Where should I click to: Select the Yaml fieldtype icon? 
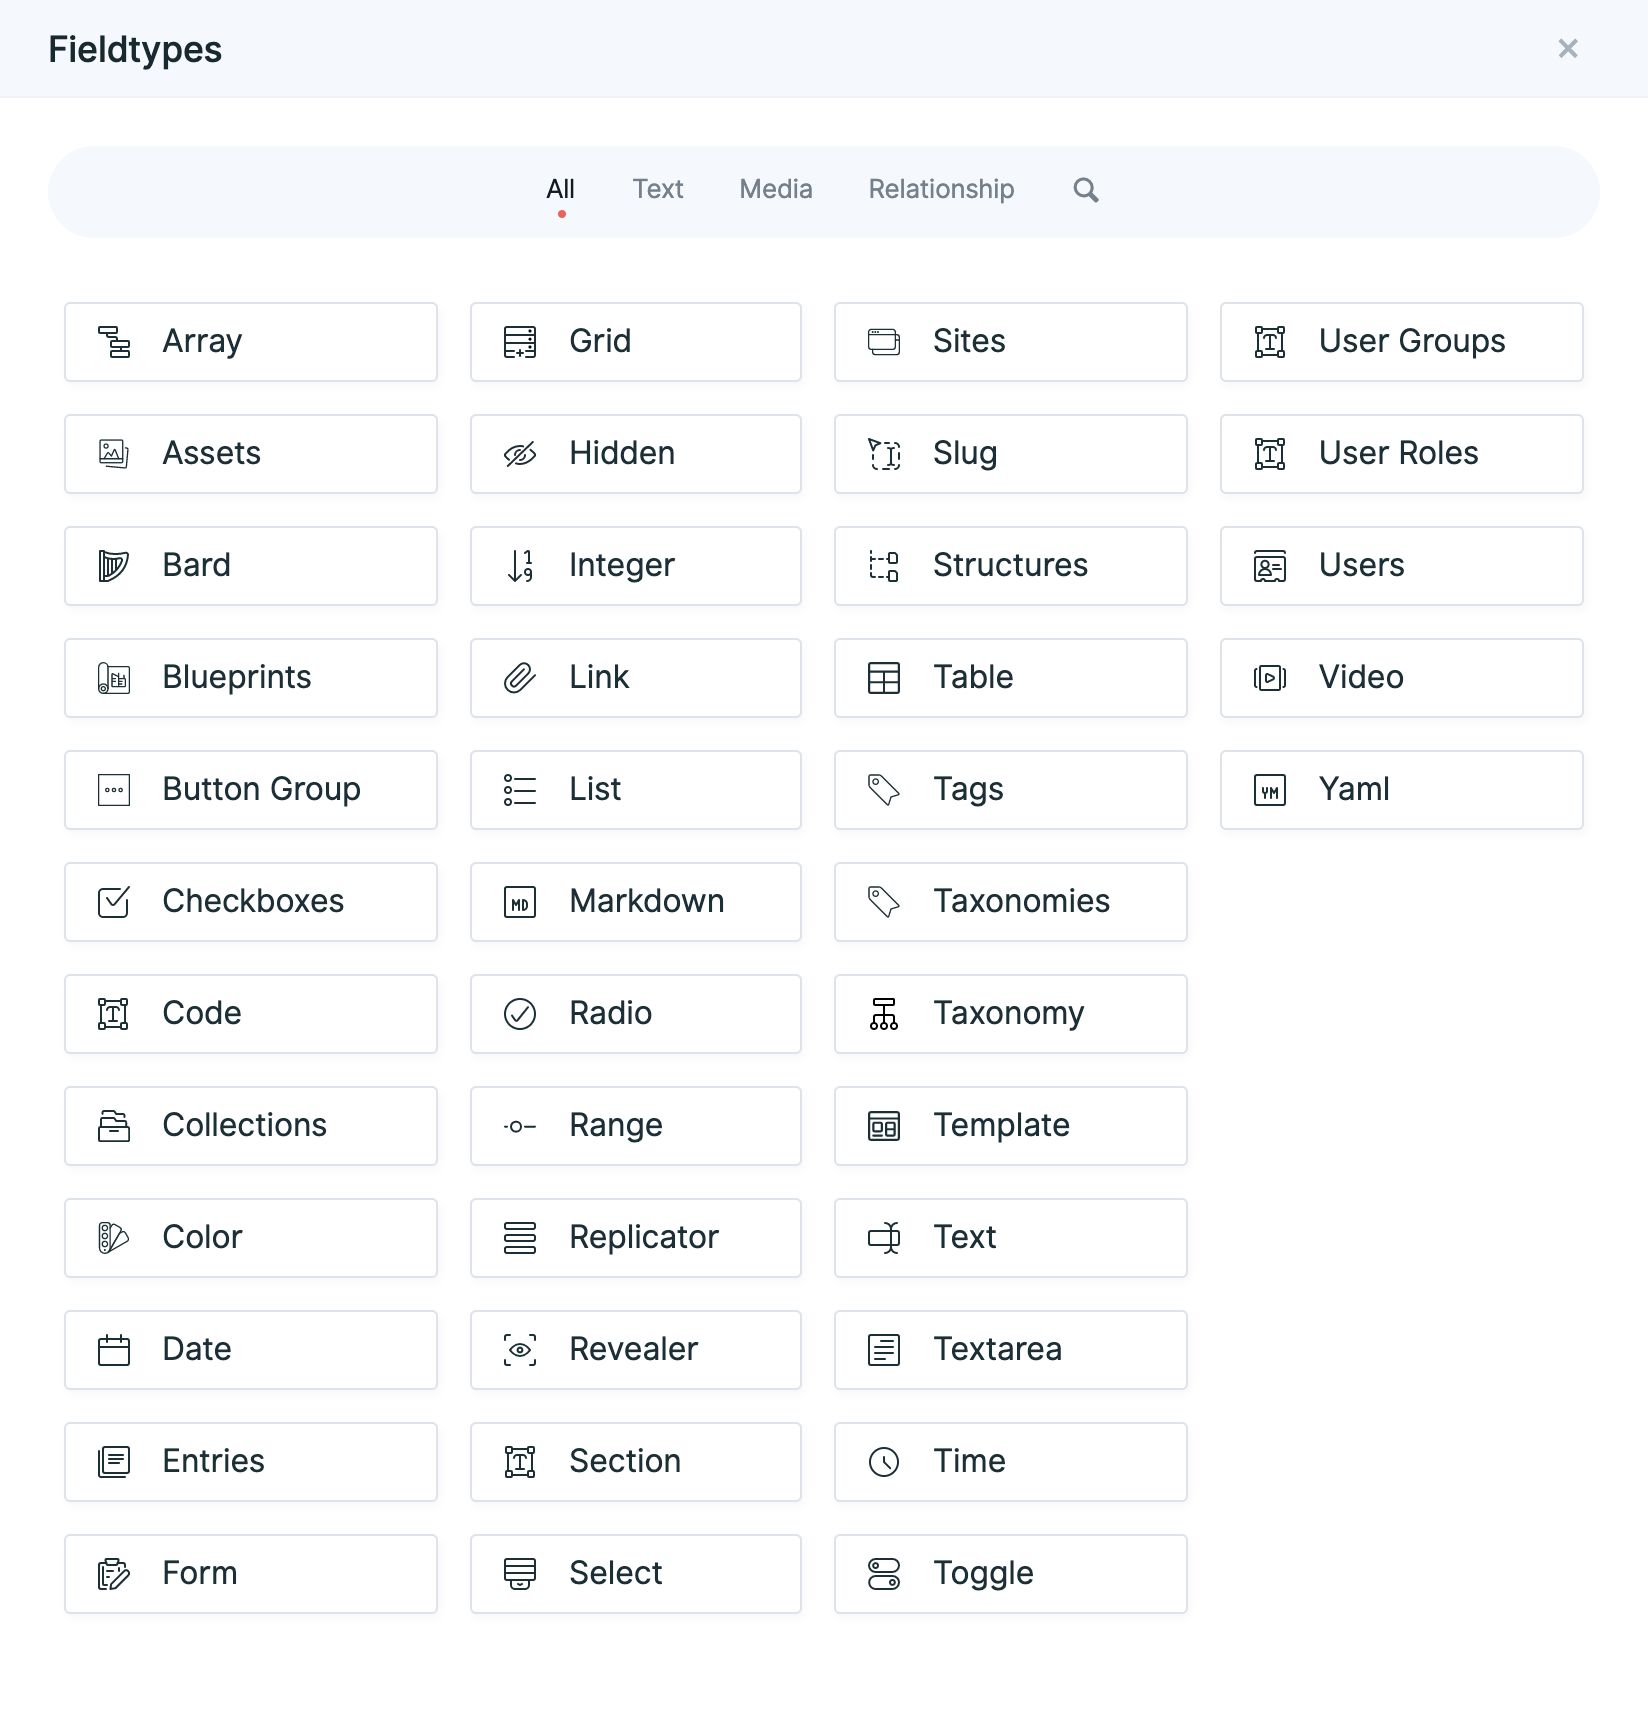(1269, 789)
